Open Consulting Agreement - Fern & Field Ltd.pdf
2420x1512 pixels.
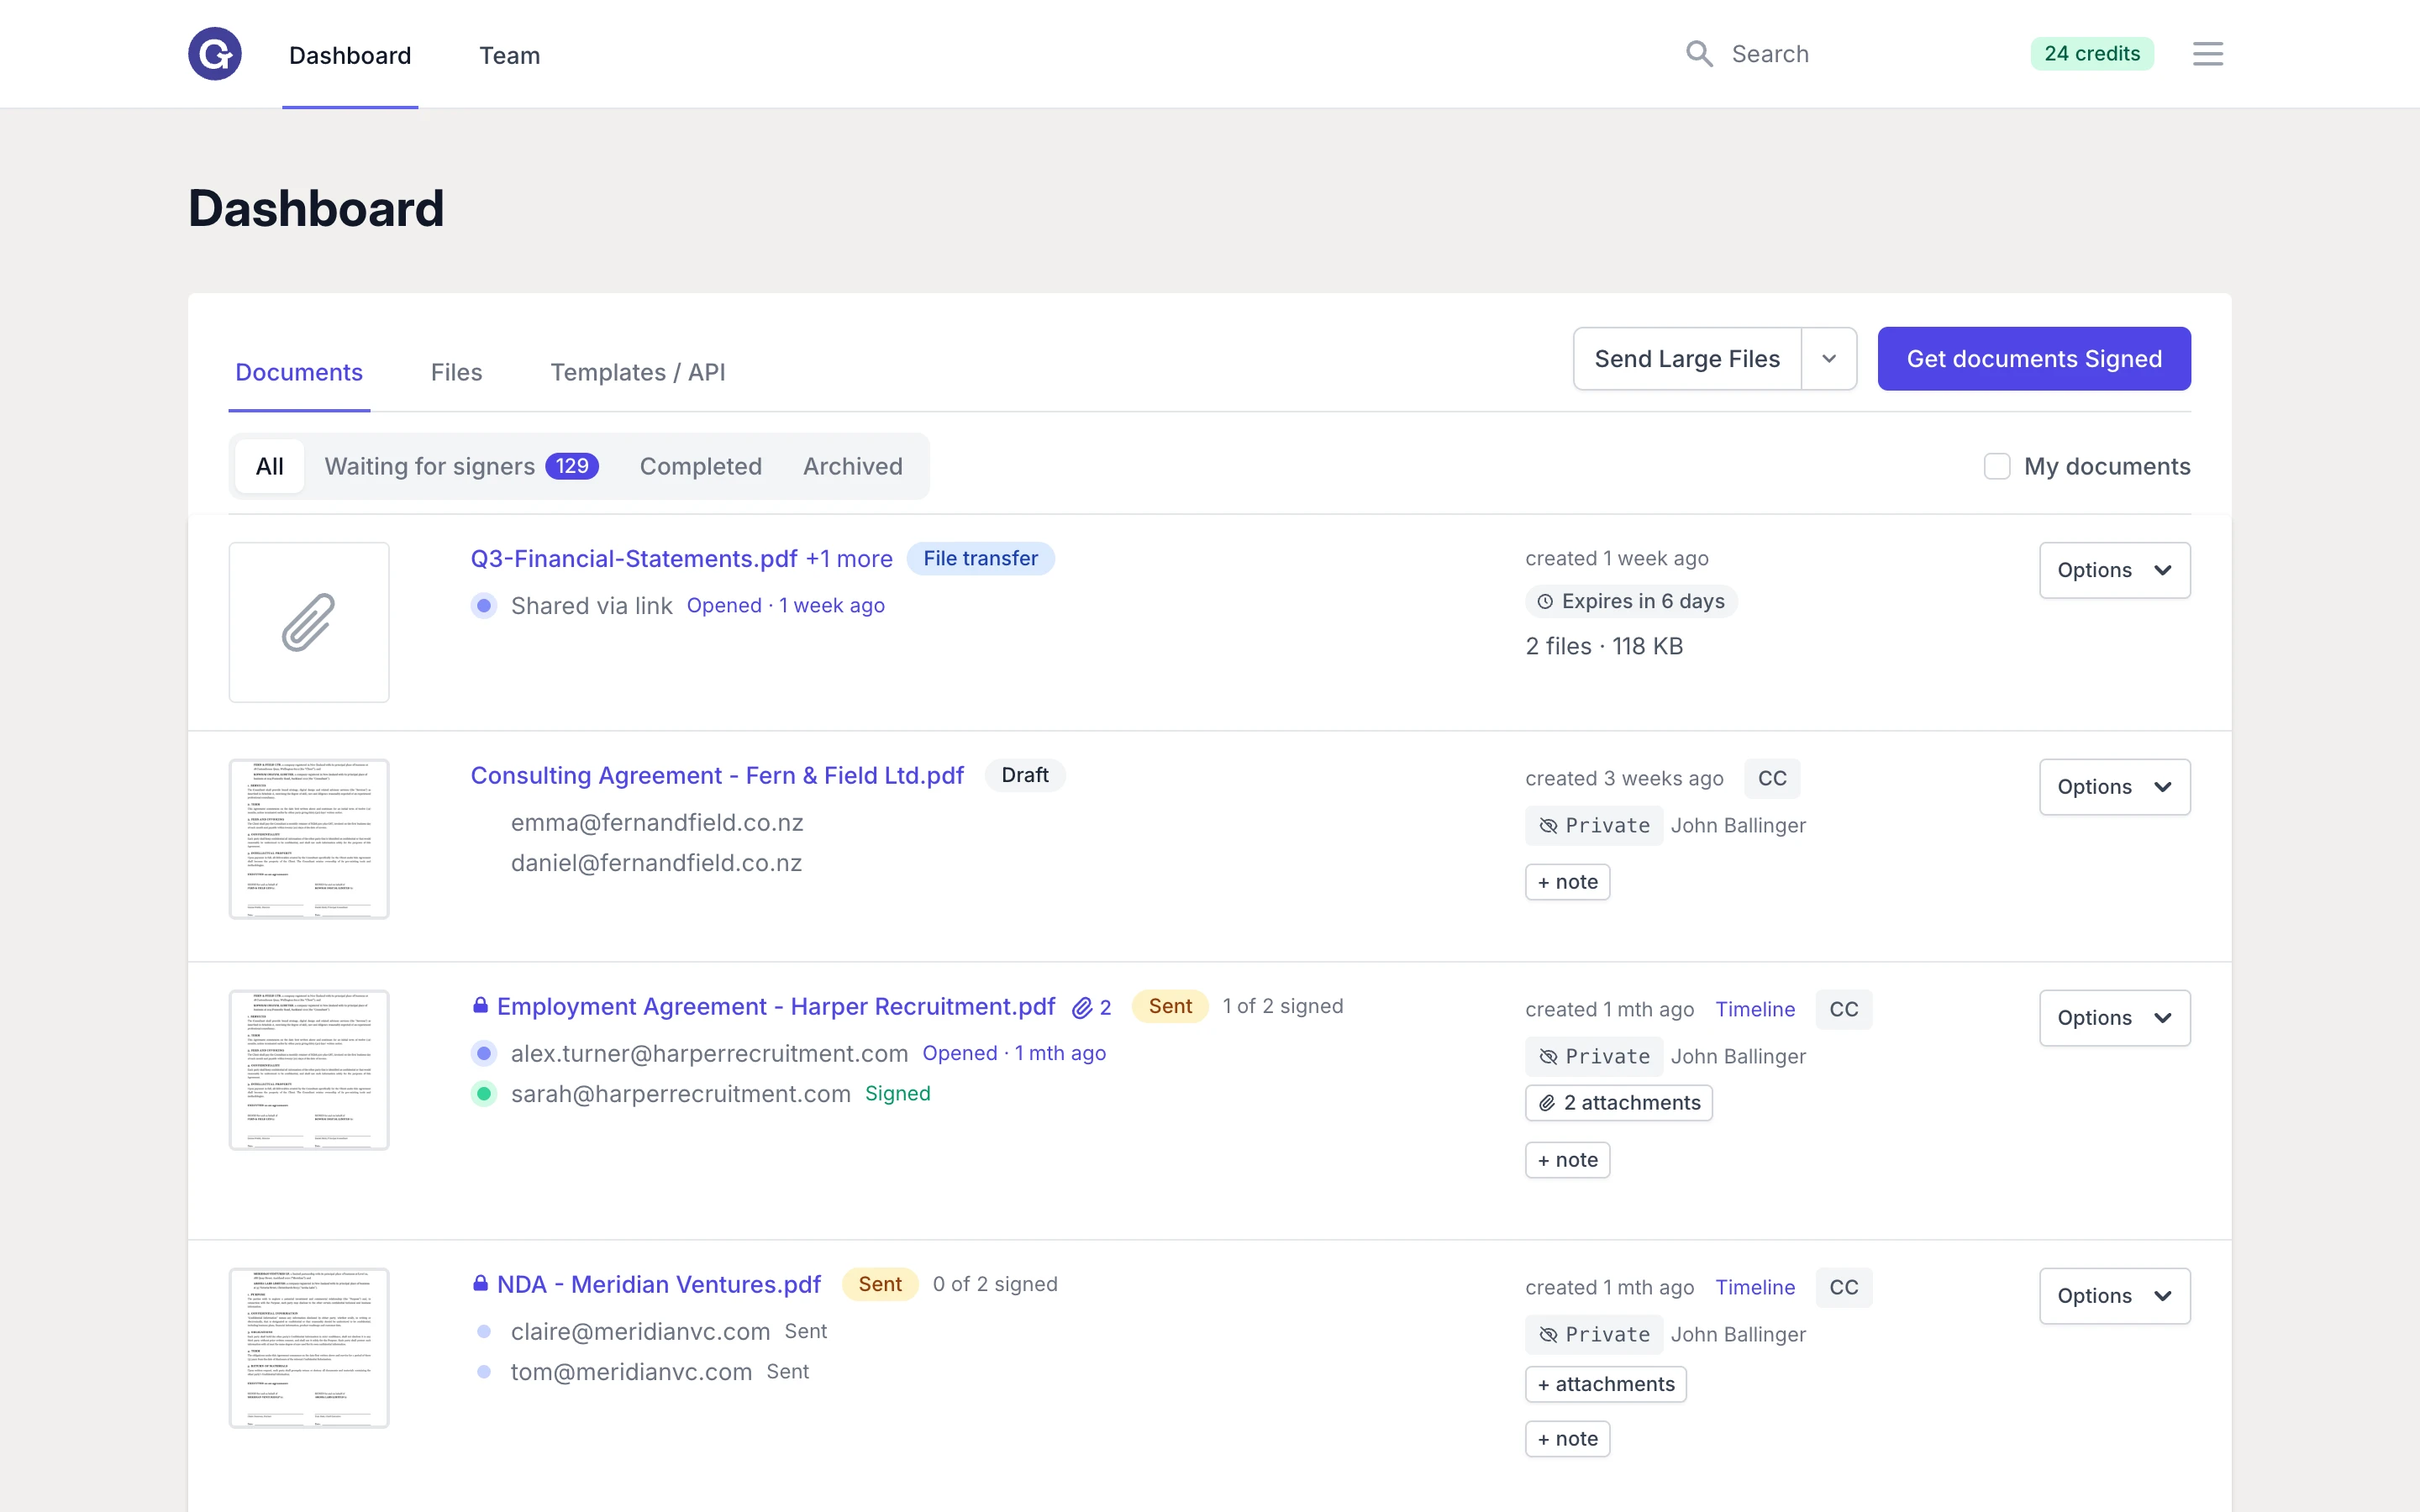click(x=717, y=775)
